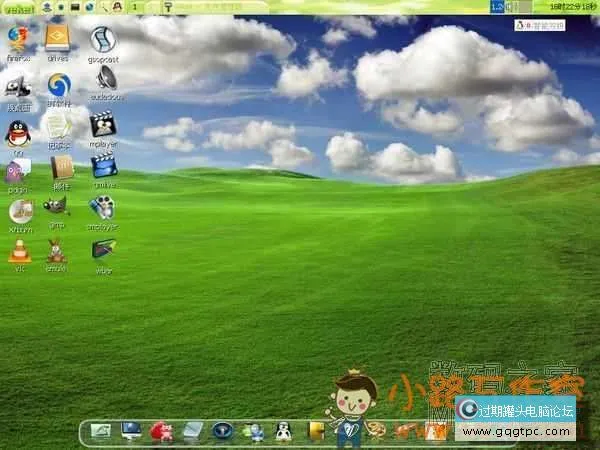Open the brown book desktop icon
This screenshot has width=600, height=450.
pos(62,167)
